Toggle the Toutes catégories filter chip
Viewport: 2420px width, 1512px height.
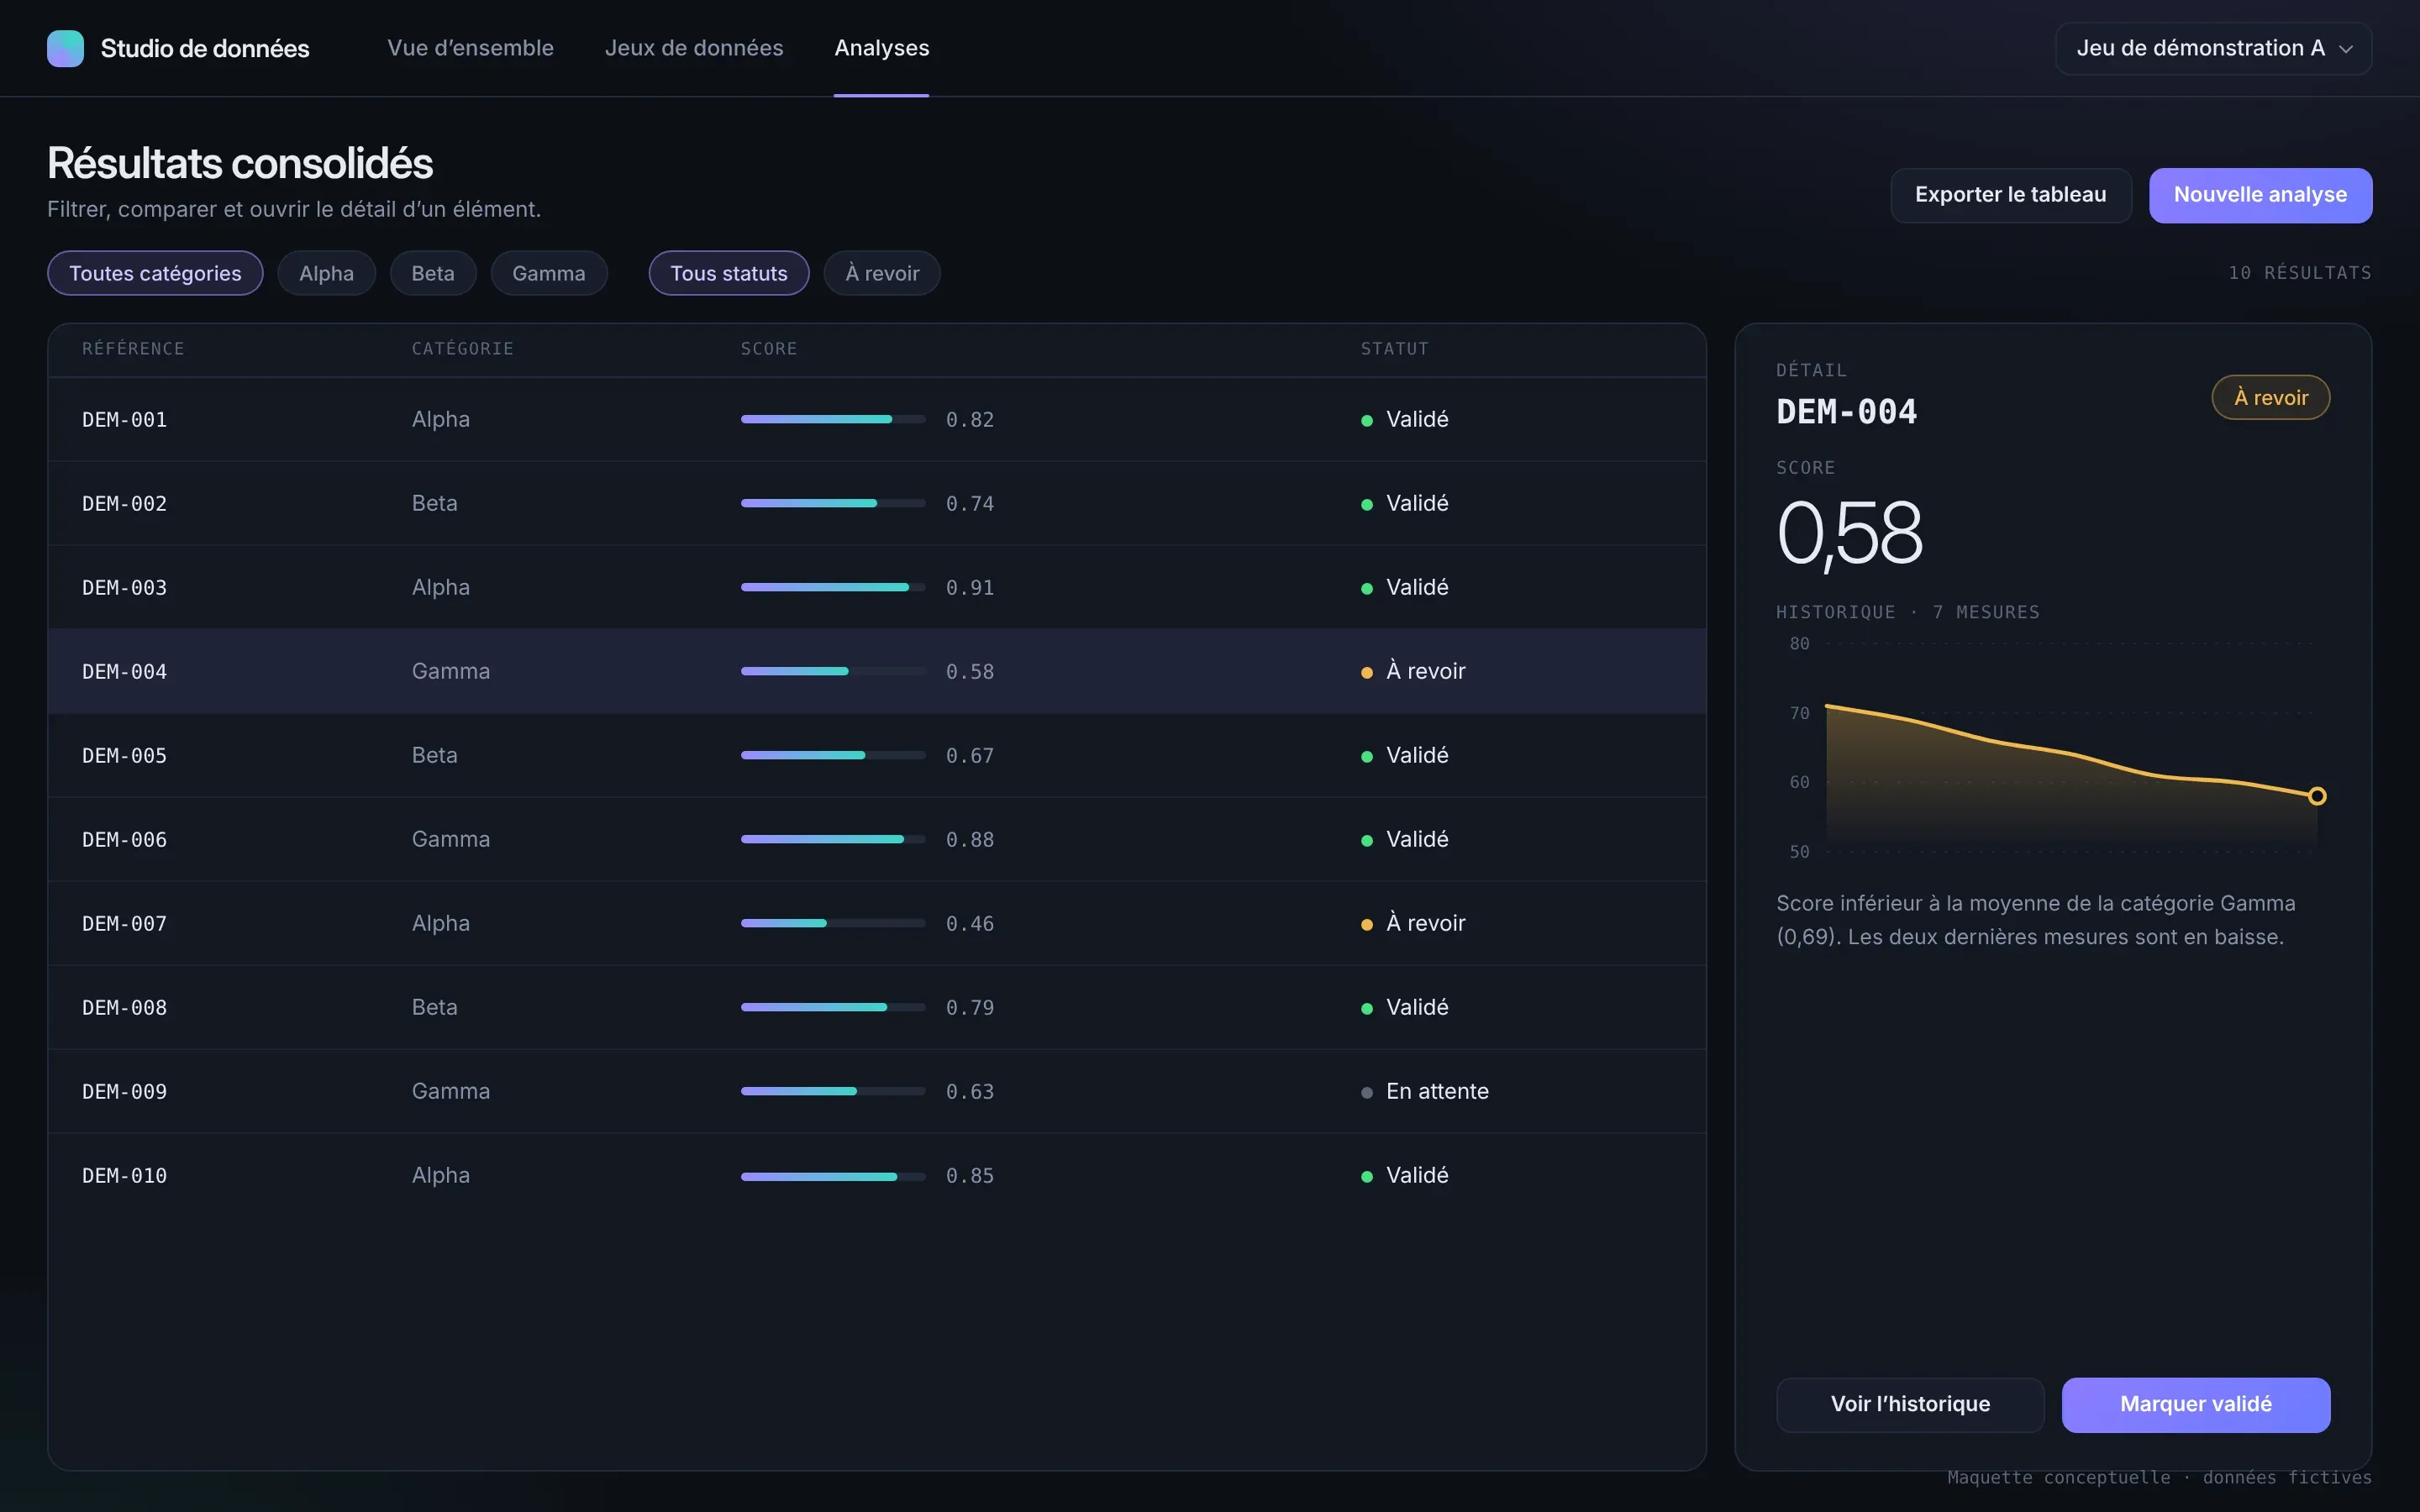click(155, 273)
